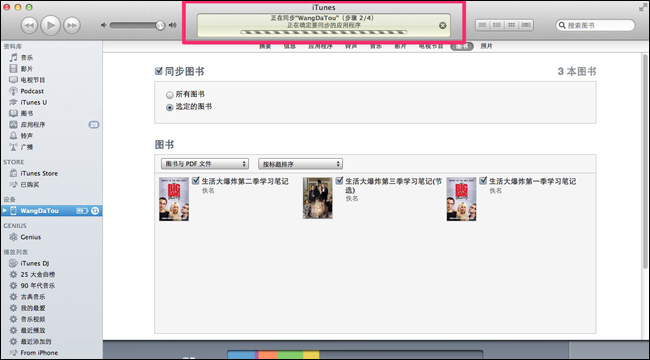Switch to the 音乐 music tab

click(376, 46)
